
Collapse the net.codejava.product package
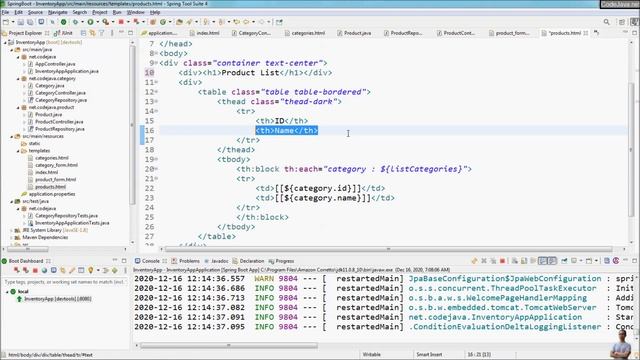18,107
